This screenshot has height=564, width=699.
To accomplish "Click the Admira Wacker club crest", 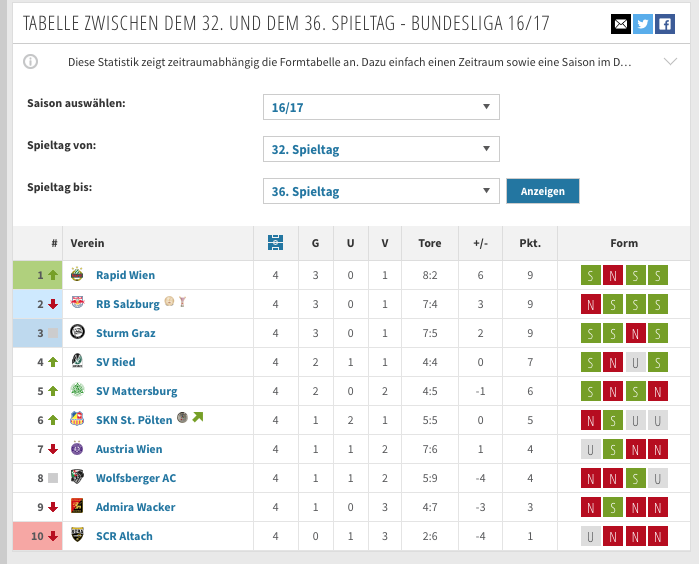I will [x=77, y=506].
